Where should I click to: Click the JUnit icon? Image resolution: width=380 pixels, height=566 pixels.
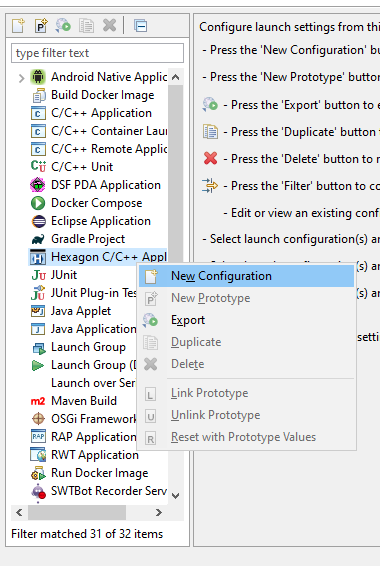tap(38, 275)
